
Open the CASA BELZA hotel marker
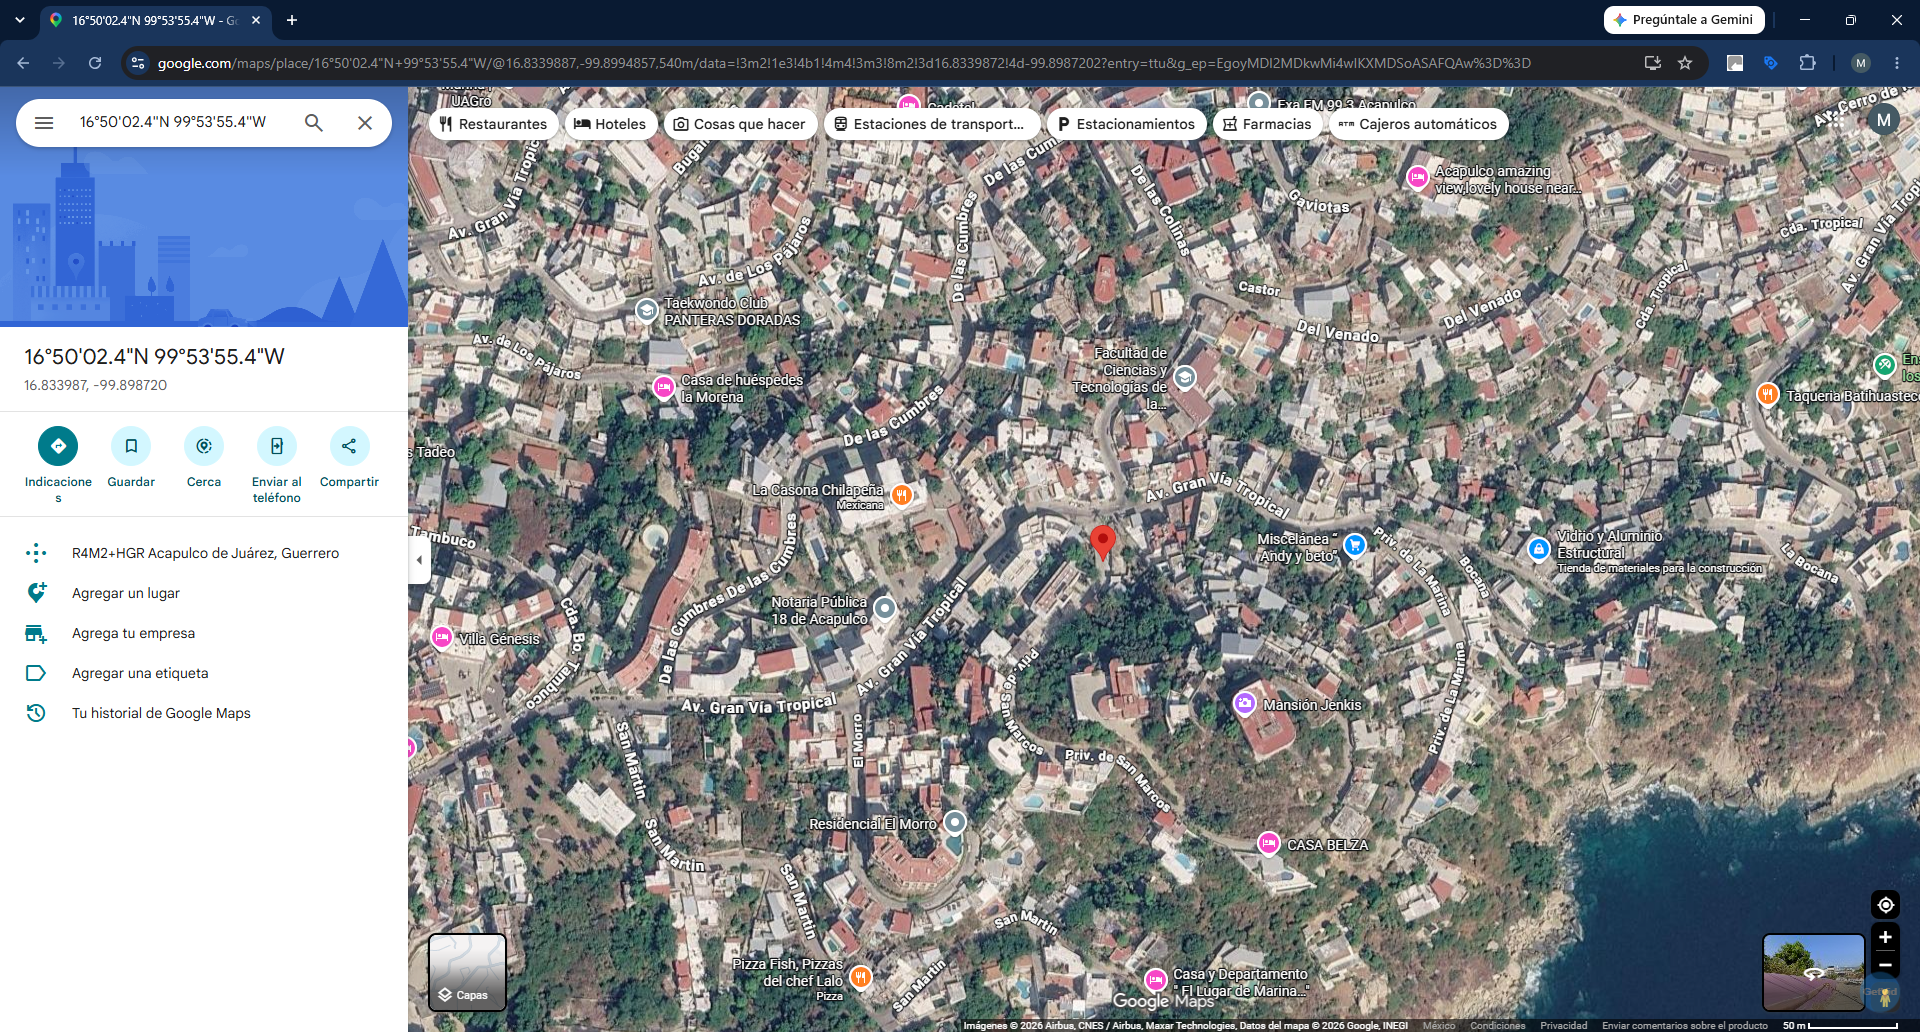[x=1268, y=843]
